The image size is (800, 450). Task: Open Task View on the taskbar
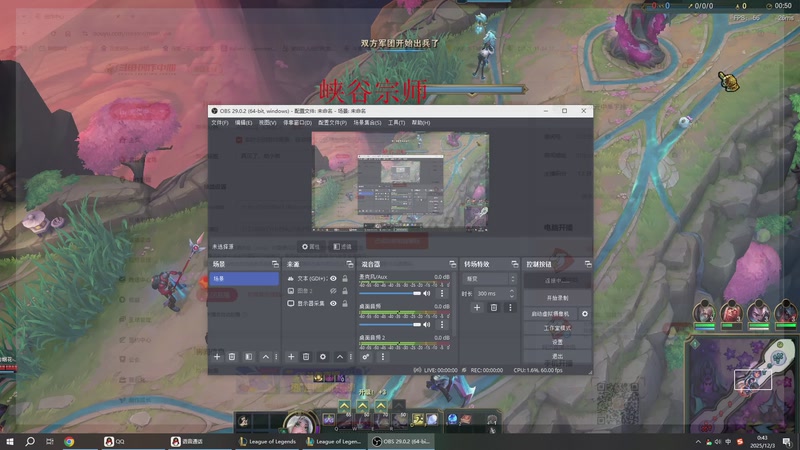coord(49,441)
